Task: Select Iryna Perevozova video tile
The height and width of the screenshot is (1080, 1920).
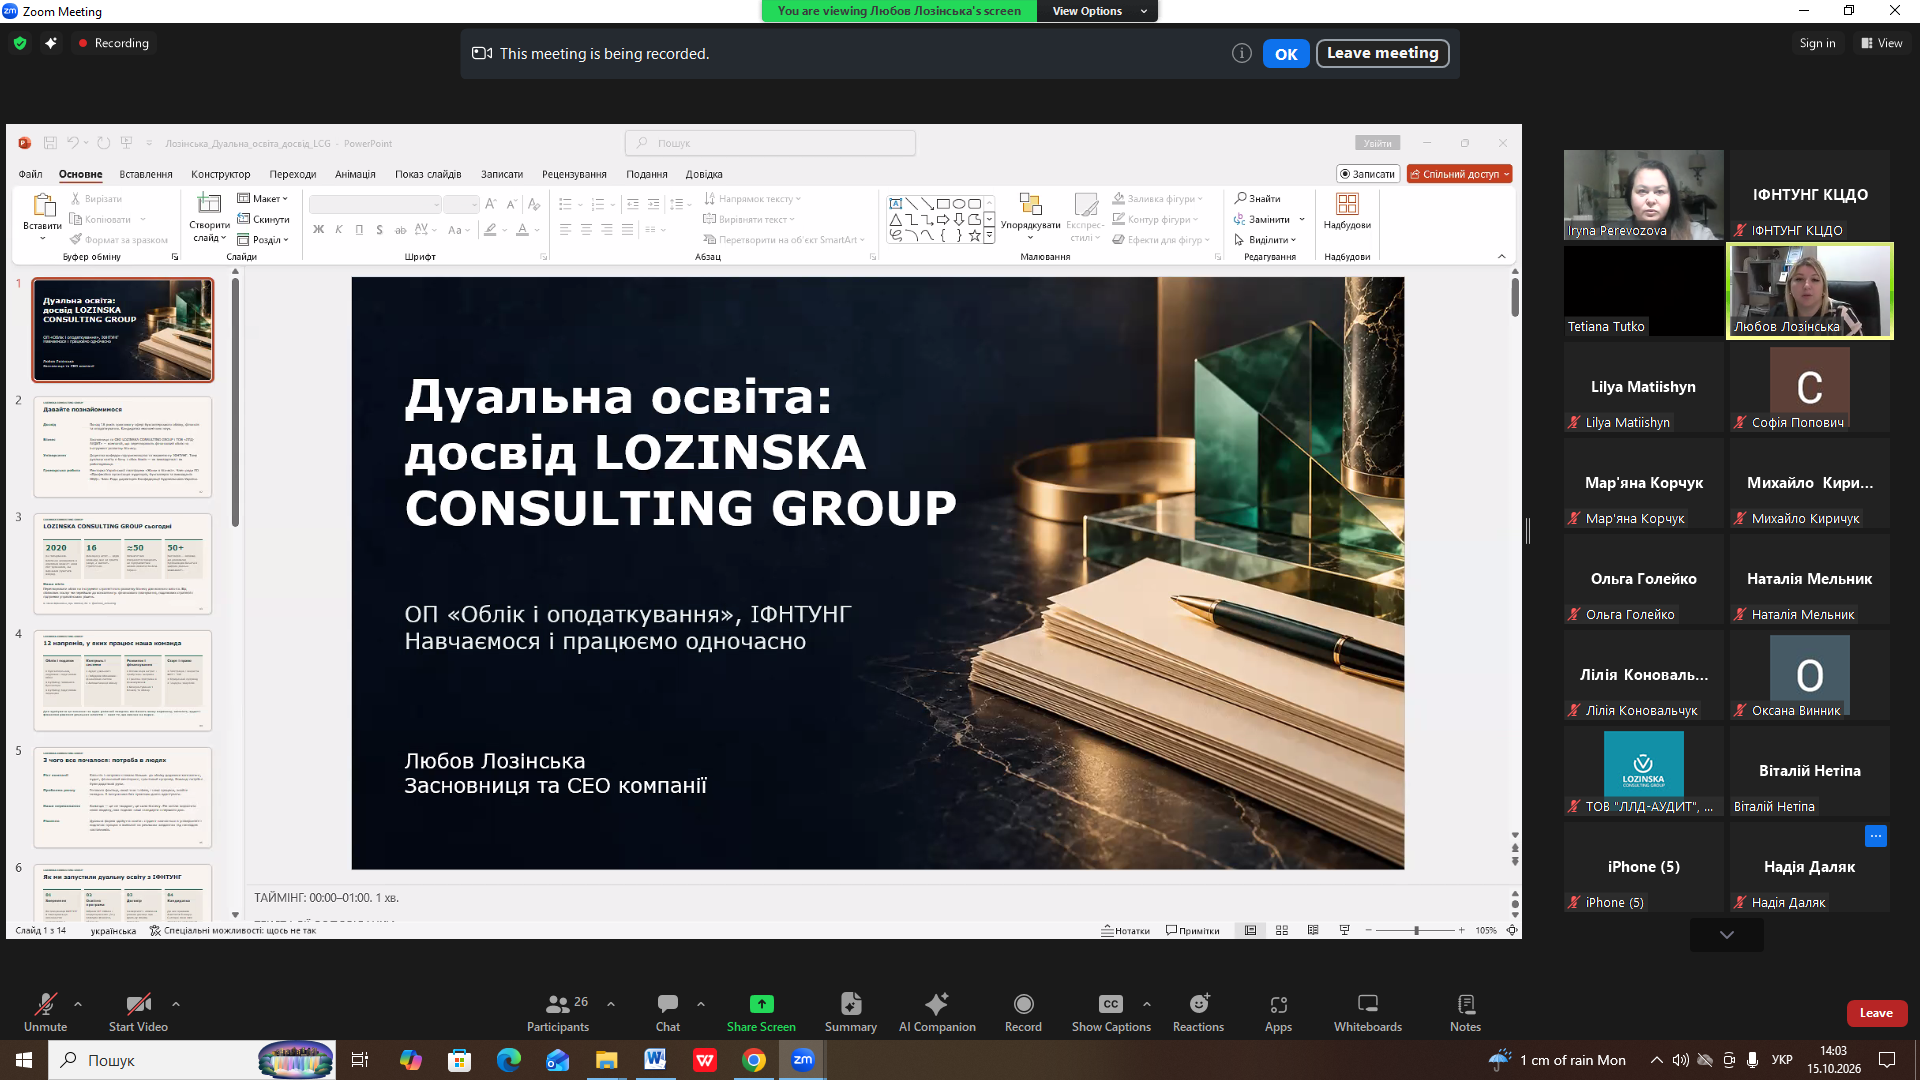Action: pos(1644,195)
